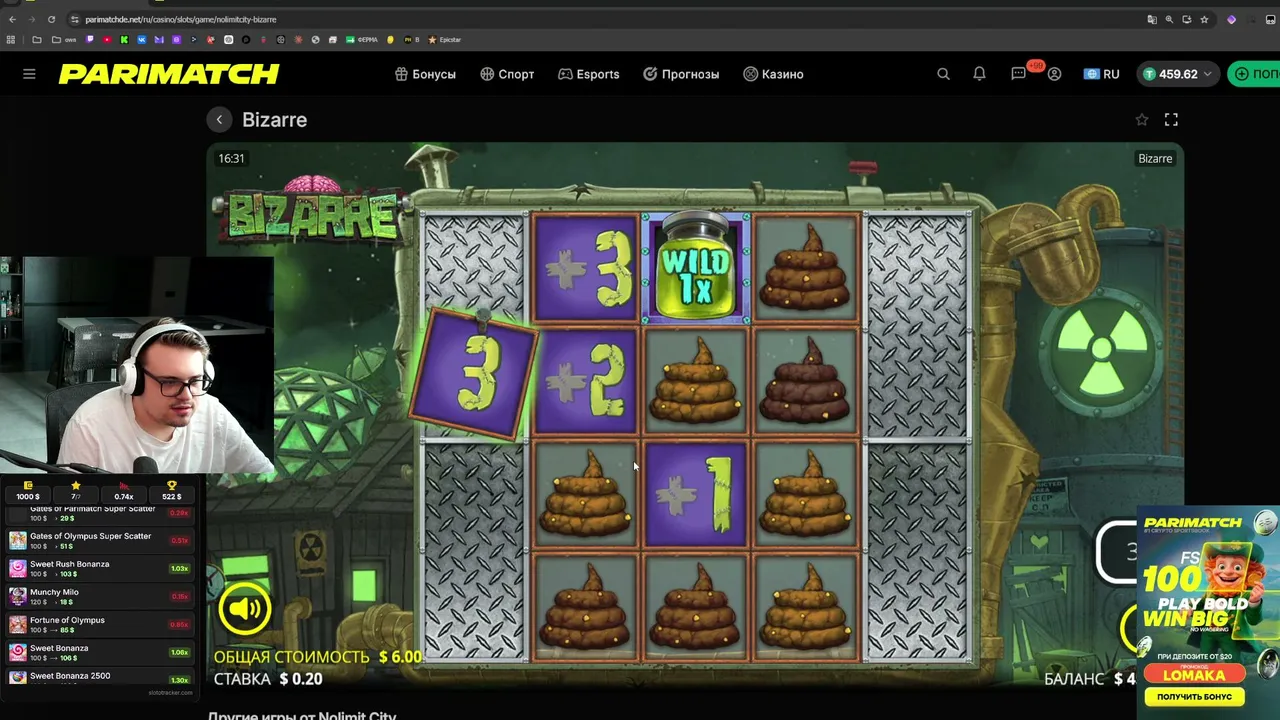Image resolution: width=1280 pixels, height=720 pixels.
Task: Go to the Parimatch logo home page
Action: 169,74
